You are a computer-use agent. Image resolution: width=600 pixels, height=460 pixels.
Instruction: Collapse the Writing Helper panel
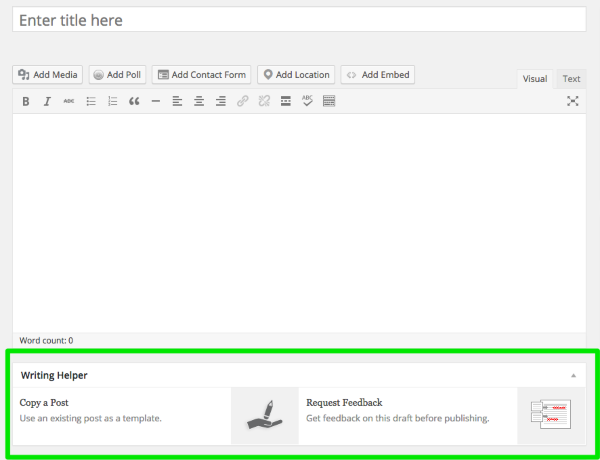pyautogui.click(x=573, y=375)
